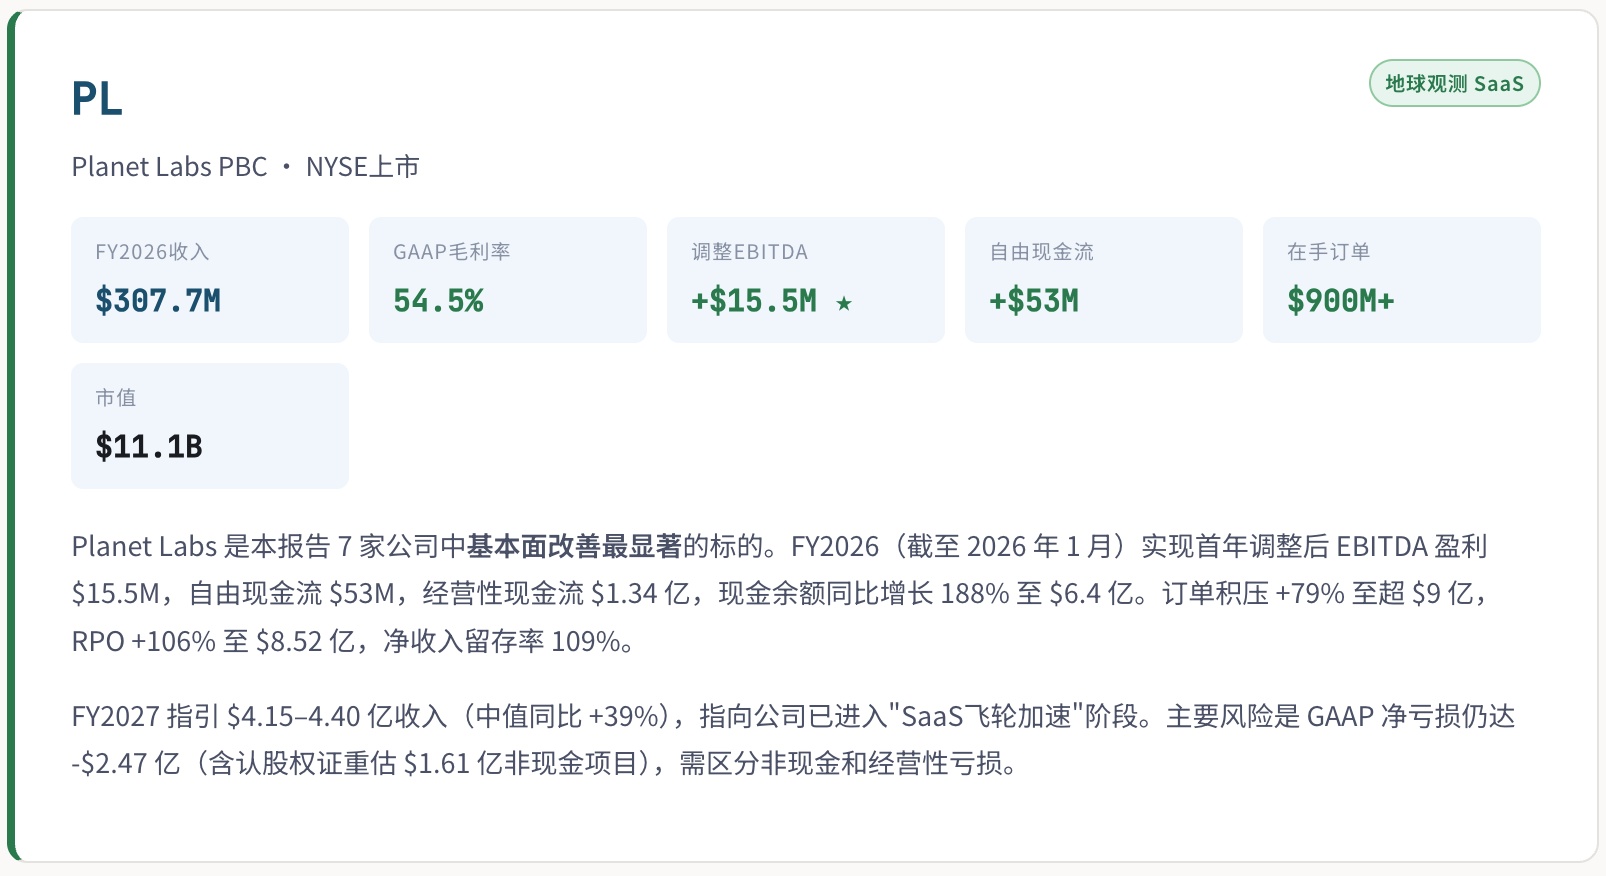Click the PL ticker heading
The image size is (1606, 876).
(x=97, y=99)
